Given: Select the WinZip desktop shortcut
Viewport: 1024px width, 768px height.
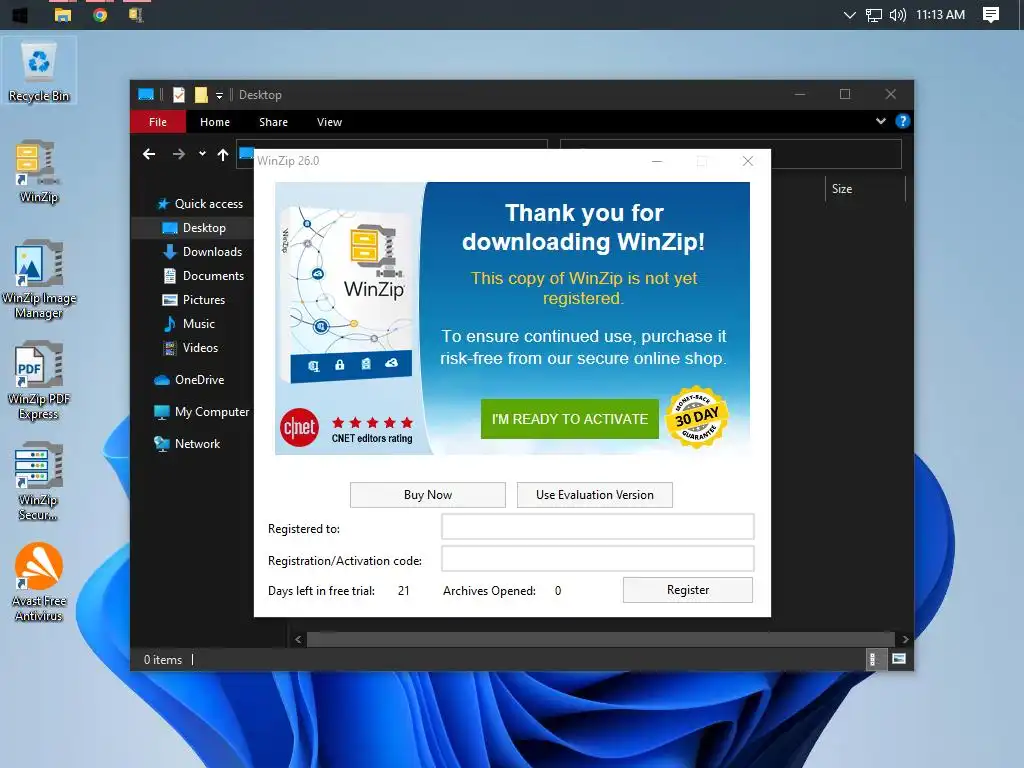Looking at the screenshot, I should [39, 172].
